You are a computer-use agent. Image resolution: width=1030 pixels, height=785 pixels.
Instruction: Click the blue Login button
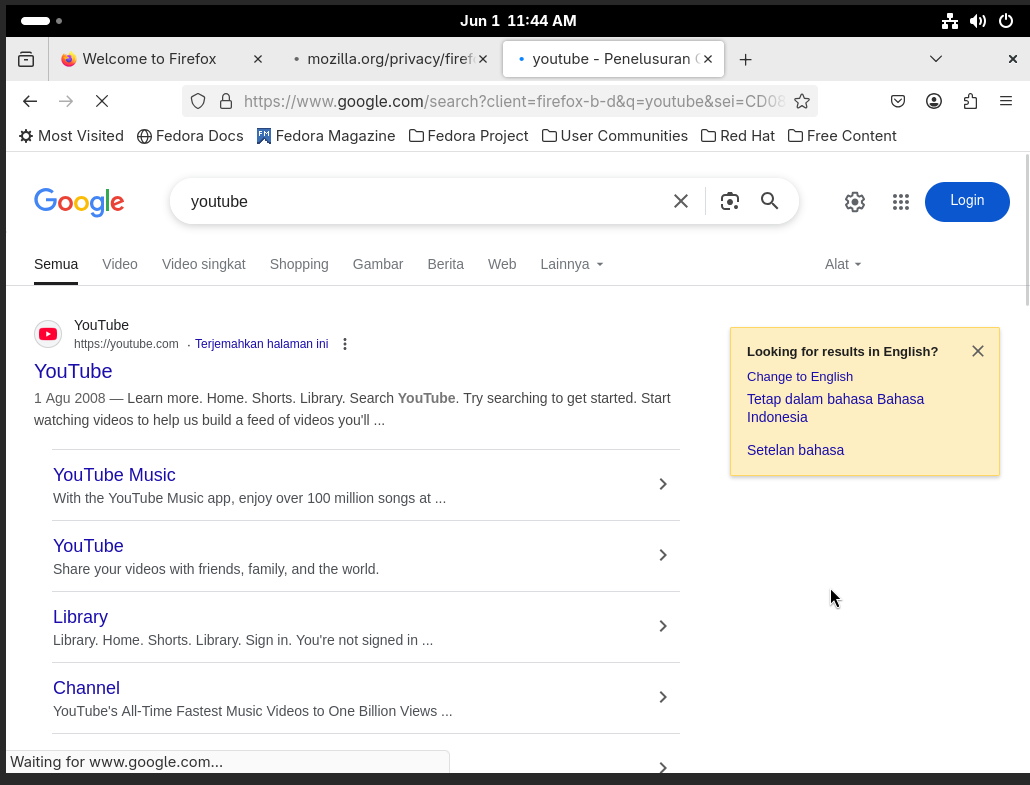(x=967, y=202)
